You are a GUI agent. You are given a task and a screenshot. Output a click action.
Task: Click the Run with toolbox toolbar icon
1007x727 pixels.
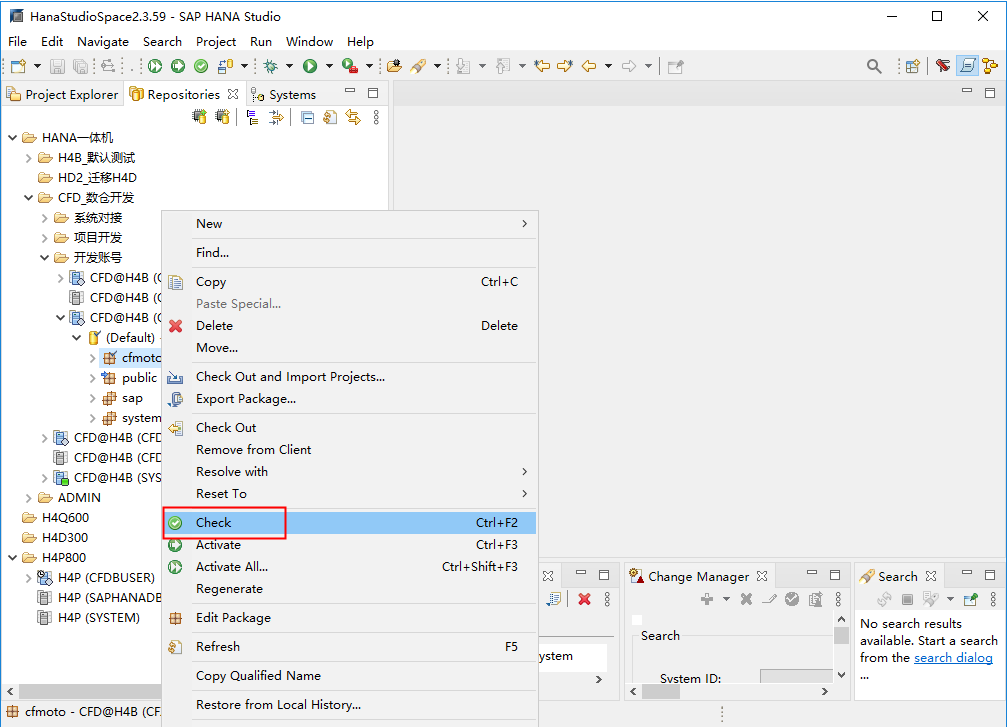click(350, 66)
